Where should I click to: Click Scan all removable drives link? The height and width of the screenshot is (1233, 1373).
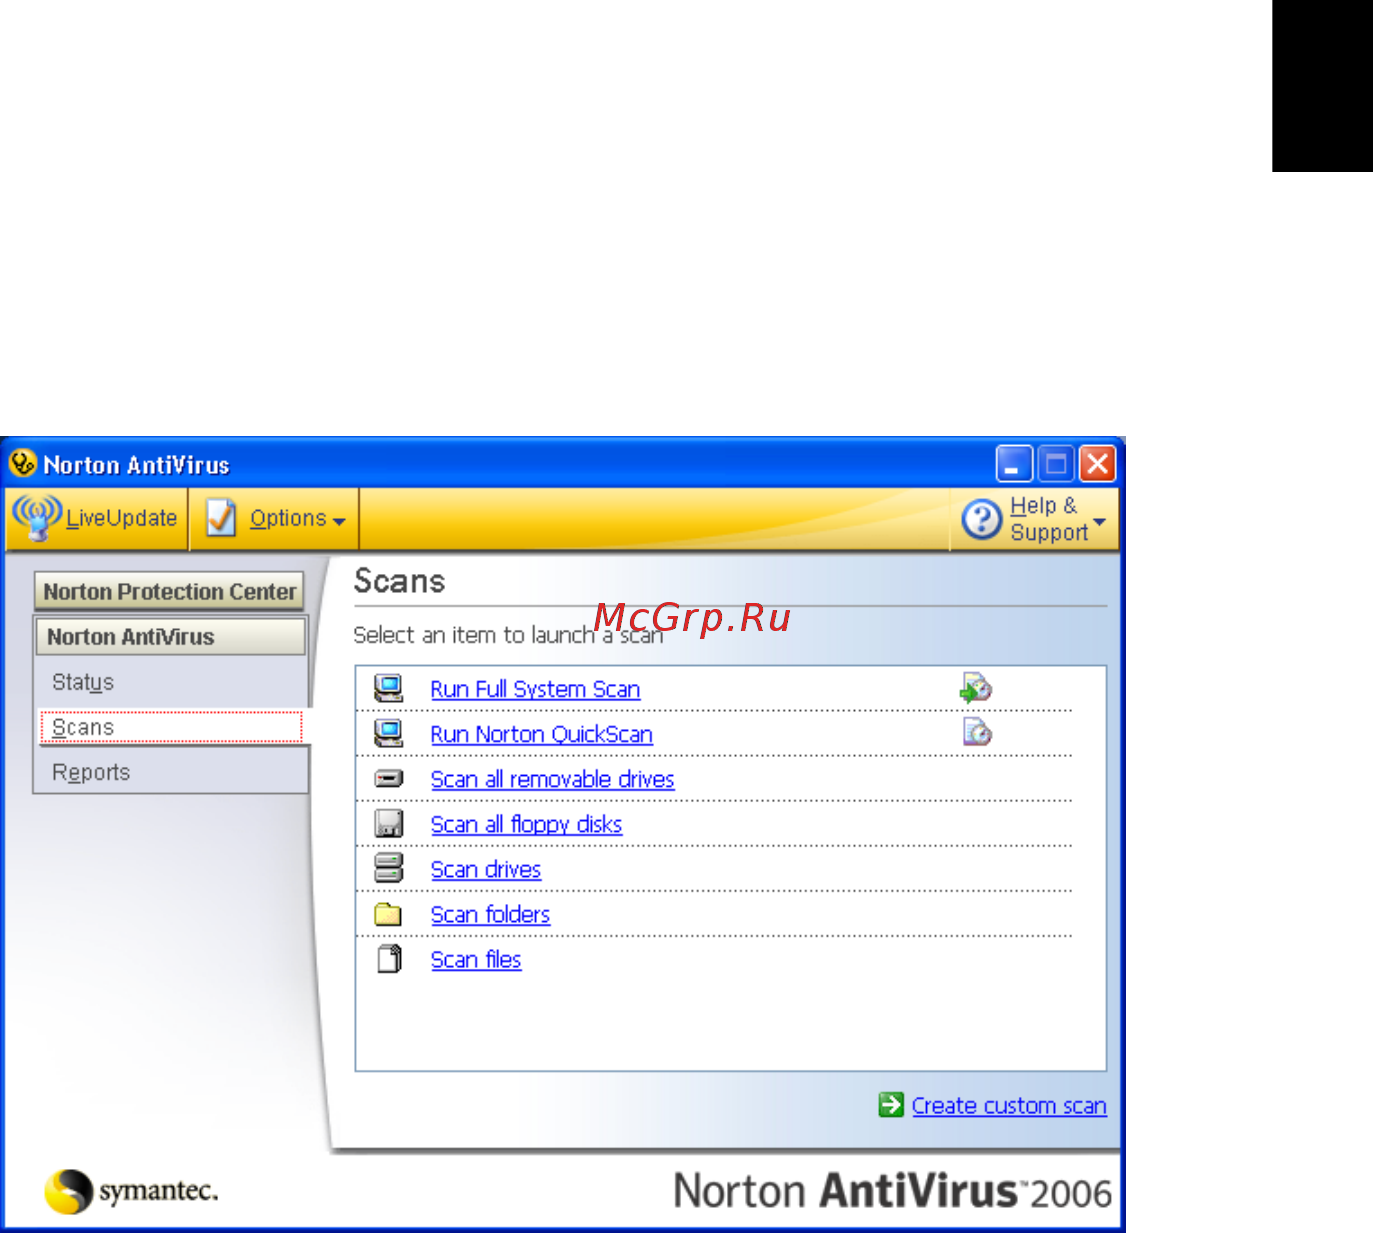[x=552, y=779]
